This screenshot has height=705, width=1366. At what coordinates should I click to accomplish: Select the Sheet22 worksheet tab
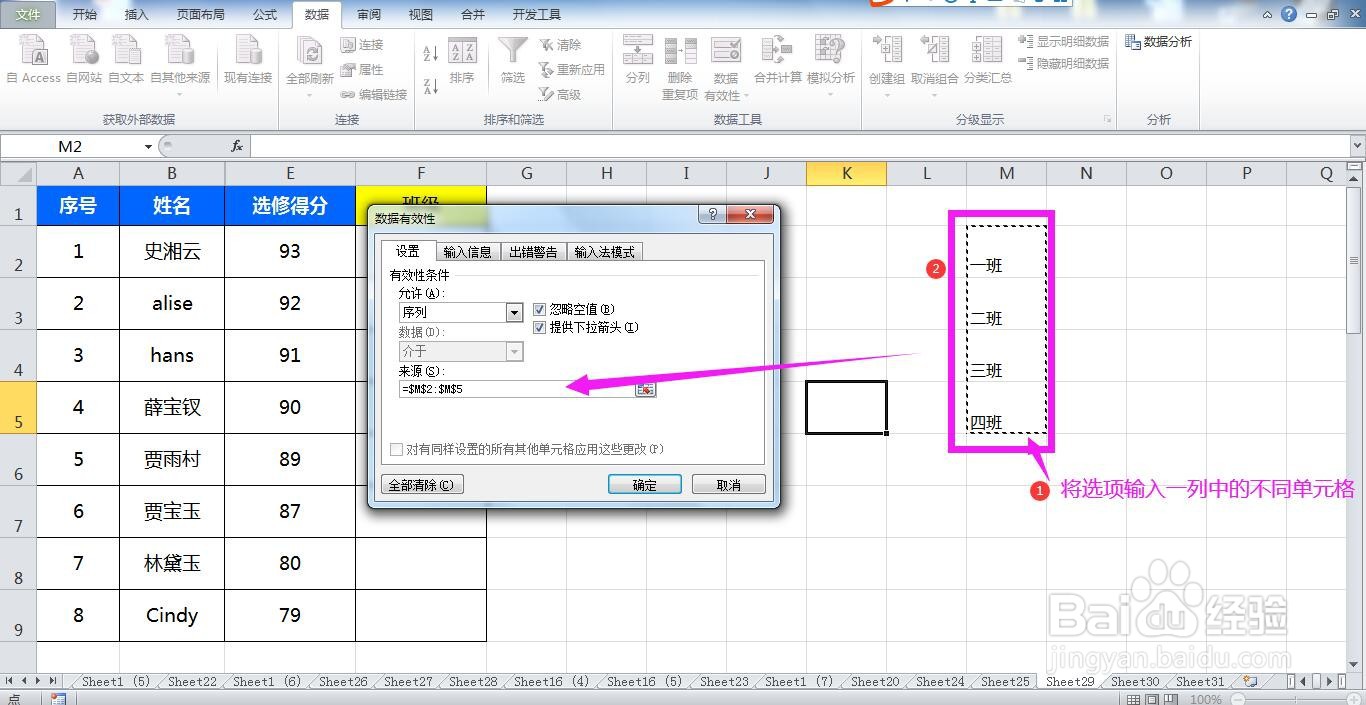tap(192, 682)
